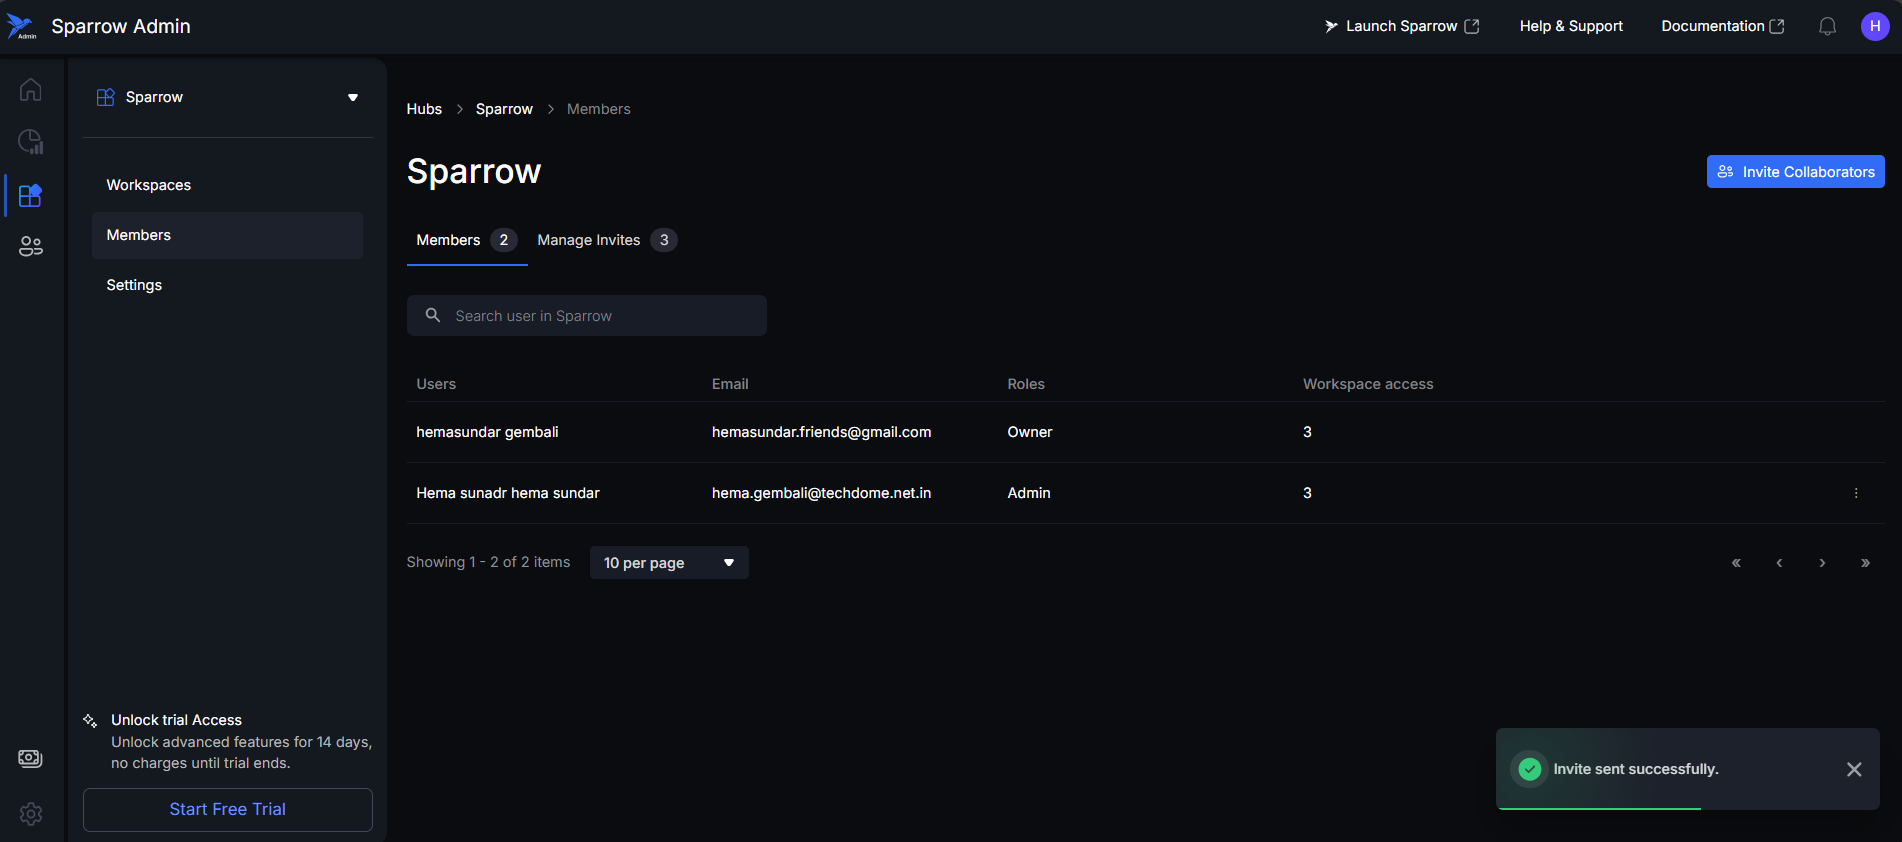
Task: Go to the next page arrow
Action: [1822, 563]
